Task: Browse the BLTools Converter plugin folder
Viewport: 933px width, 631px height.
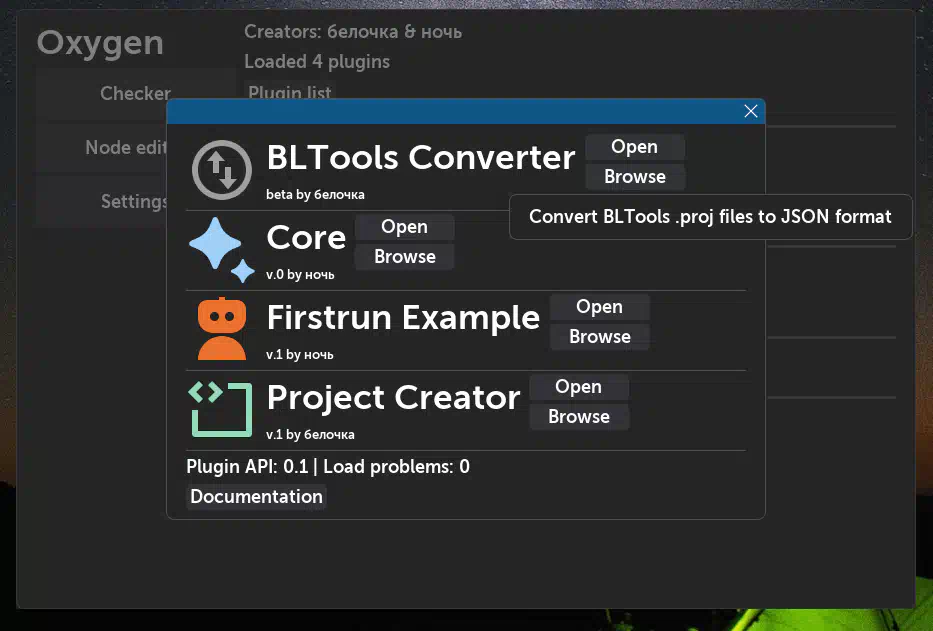Action: (x=635, y=177)
